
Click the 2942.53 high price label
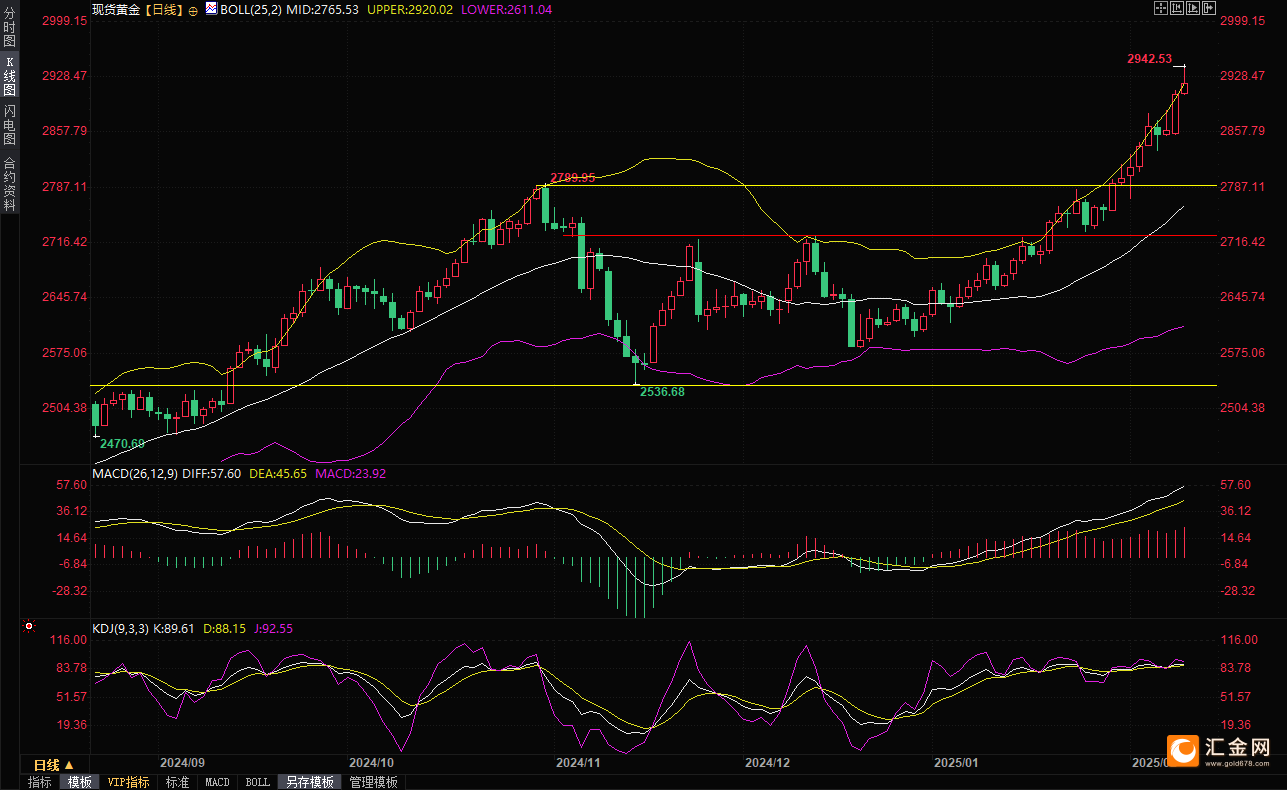coord(1149,59)
